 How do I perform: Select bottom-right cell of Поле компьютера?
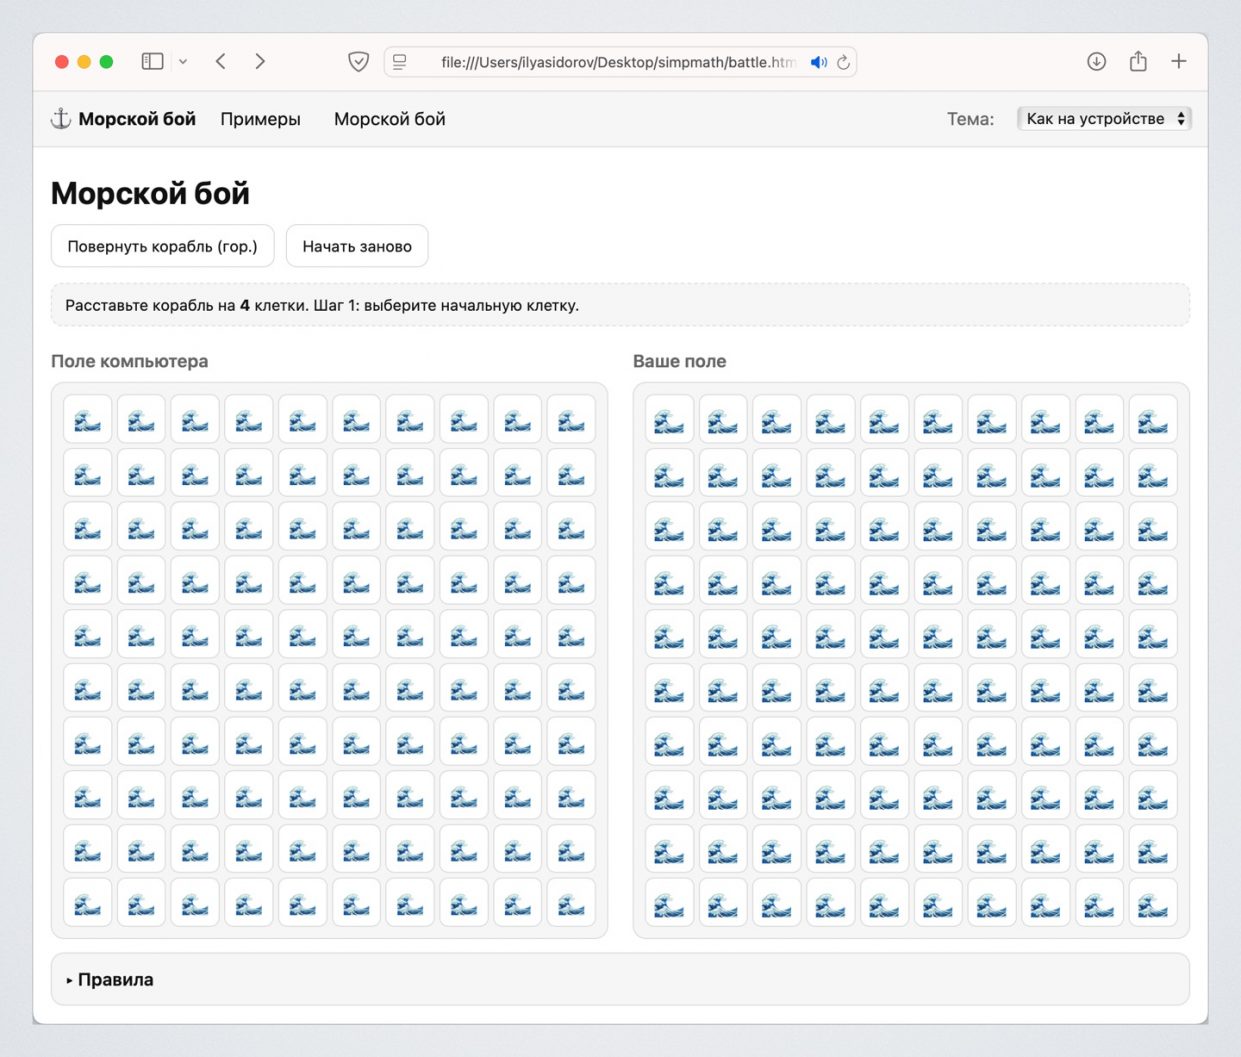(571, 903)
